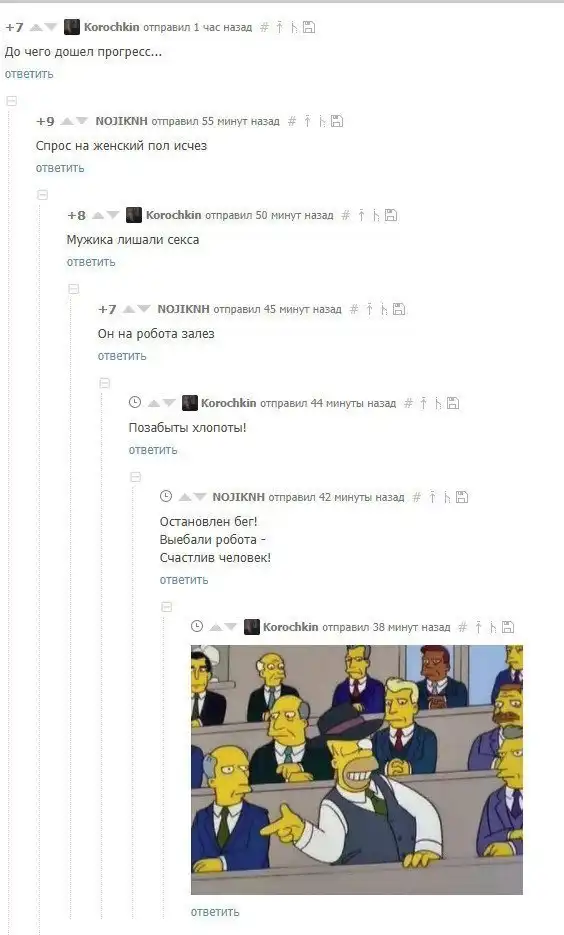The image size is (564, 935).
Task: Collapse the branch containing the Simpsons image comment
Action: click(x=166, y=607)
